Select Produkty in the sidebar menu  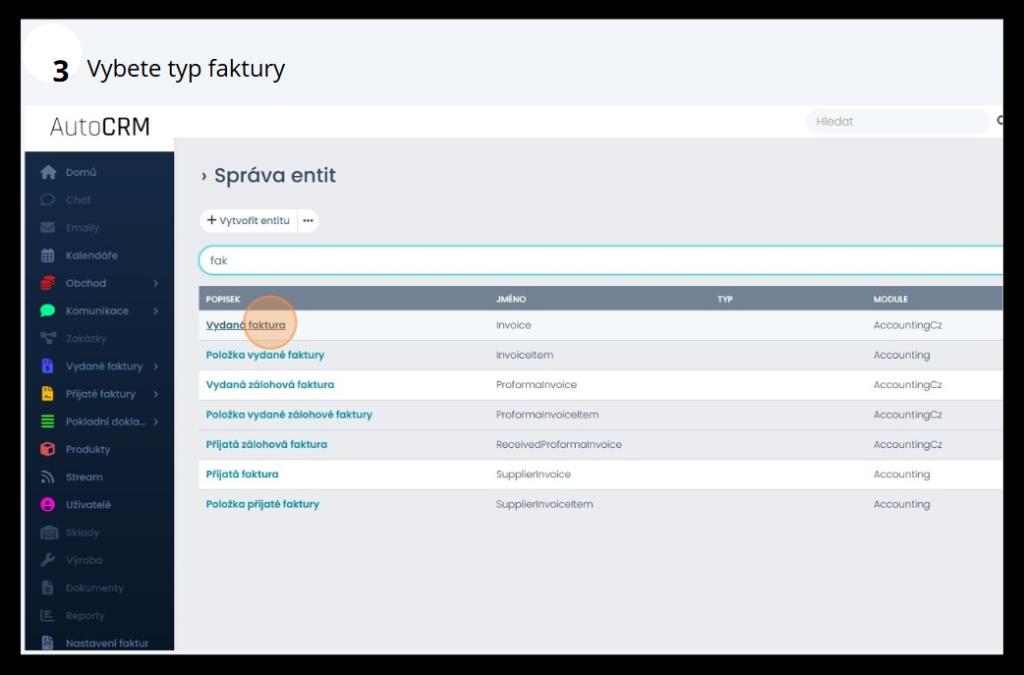[x=88, y=449]
